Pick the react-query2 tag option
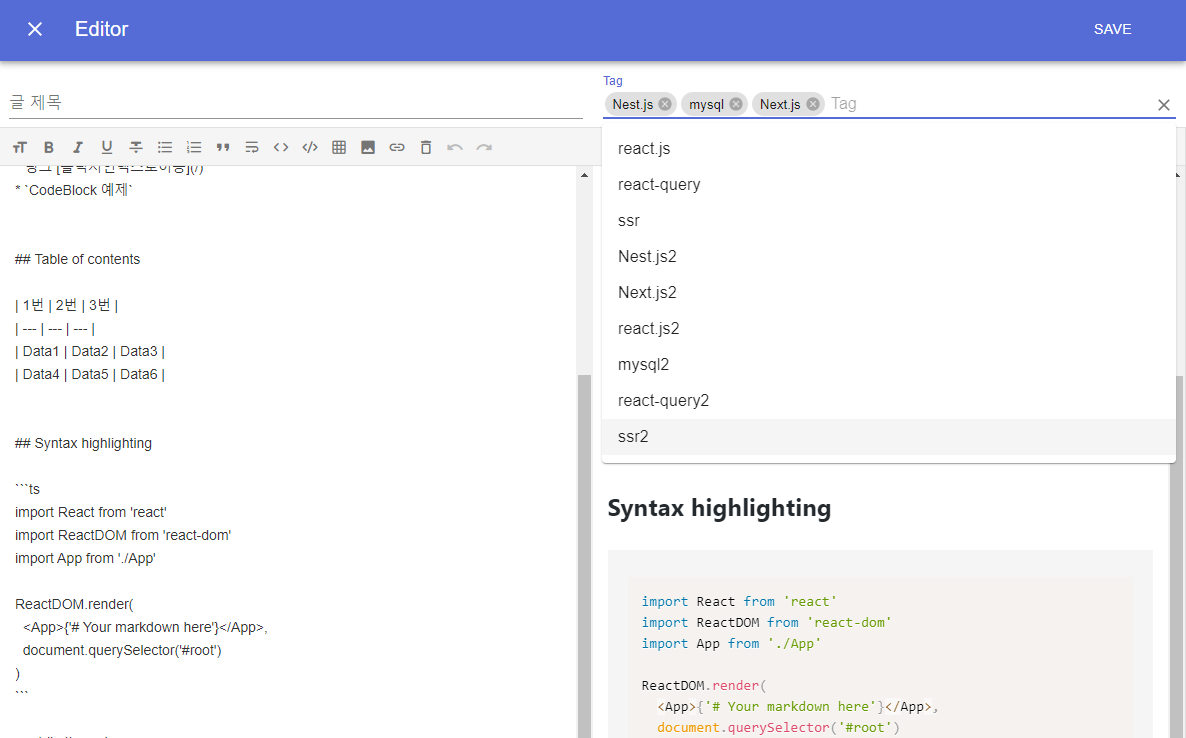Image resolution: width=1186 pixels, height=738 pixels. (x=889, y=401)
